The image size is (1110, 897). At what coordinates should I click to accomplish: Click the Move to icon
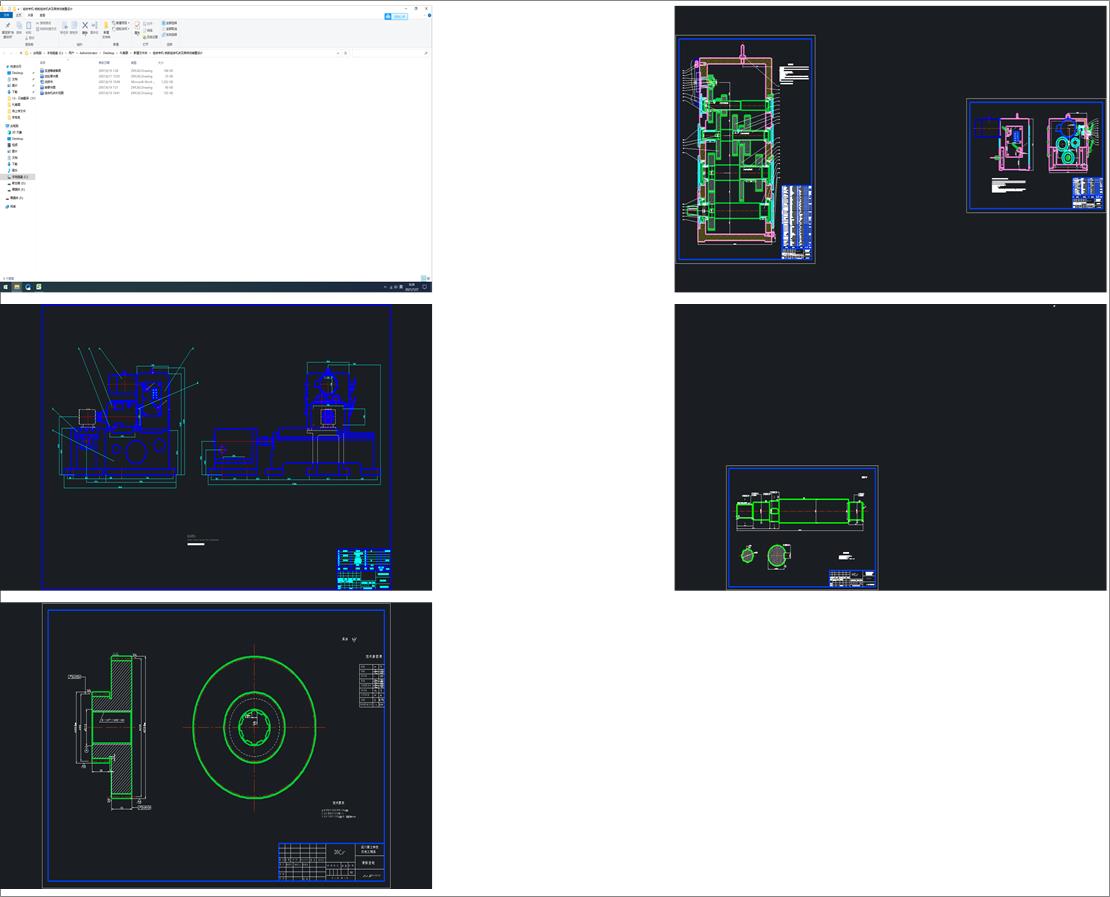64,28
